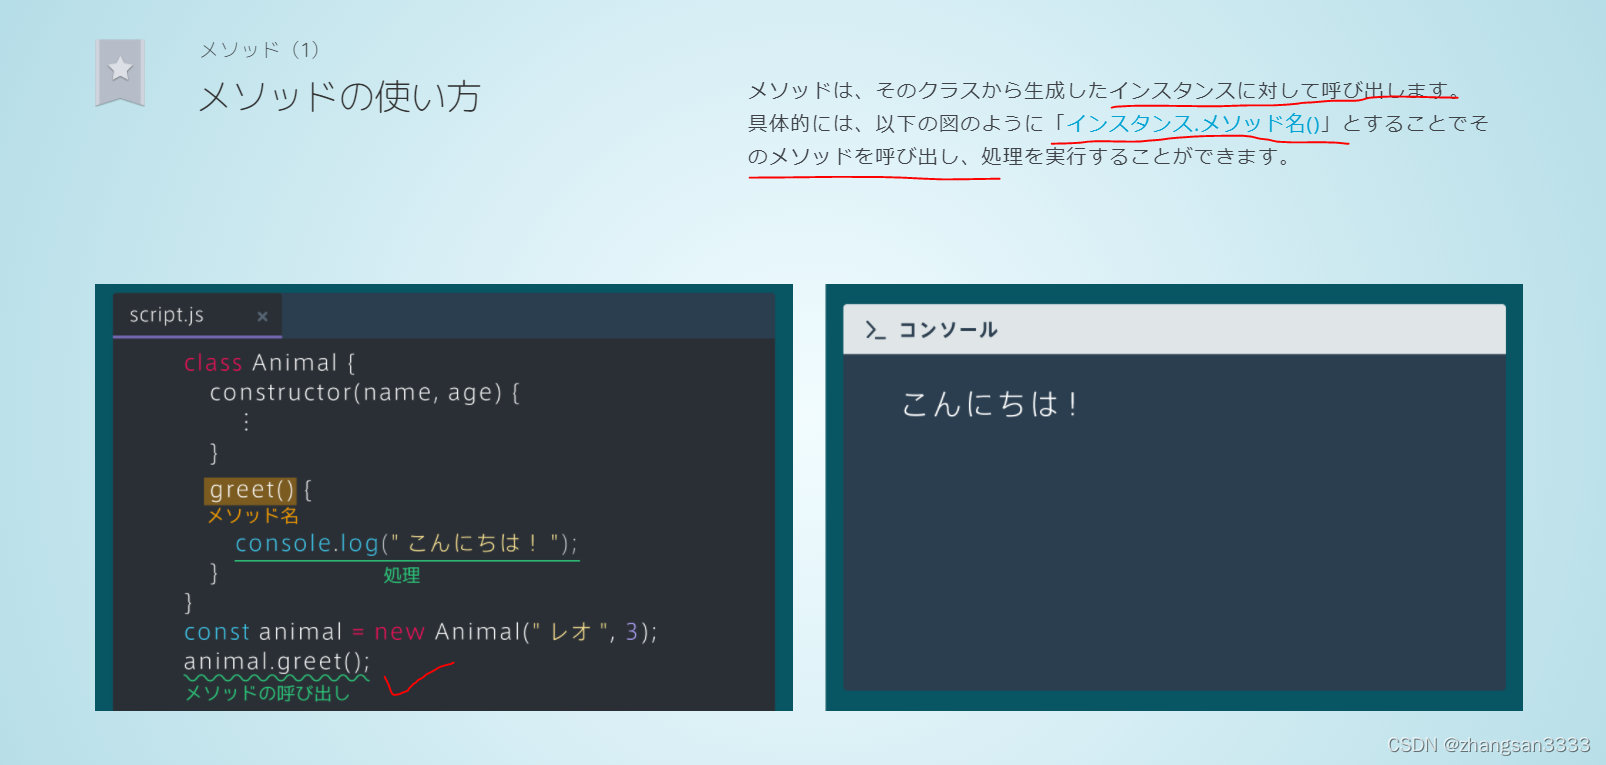
Task: Click the highlighted greet() method name
Action: 251,490
